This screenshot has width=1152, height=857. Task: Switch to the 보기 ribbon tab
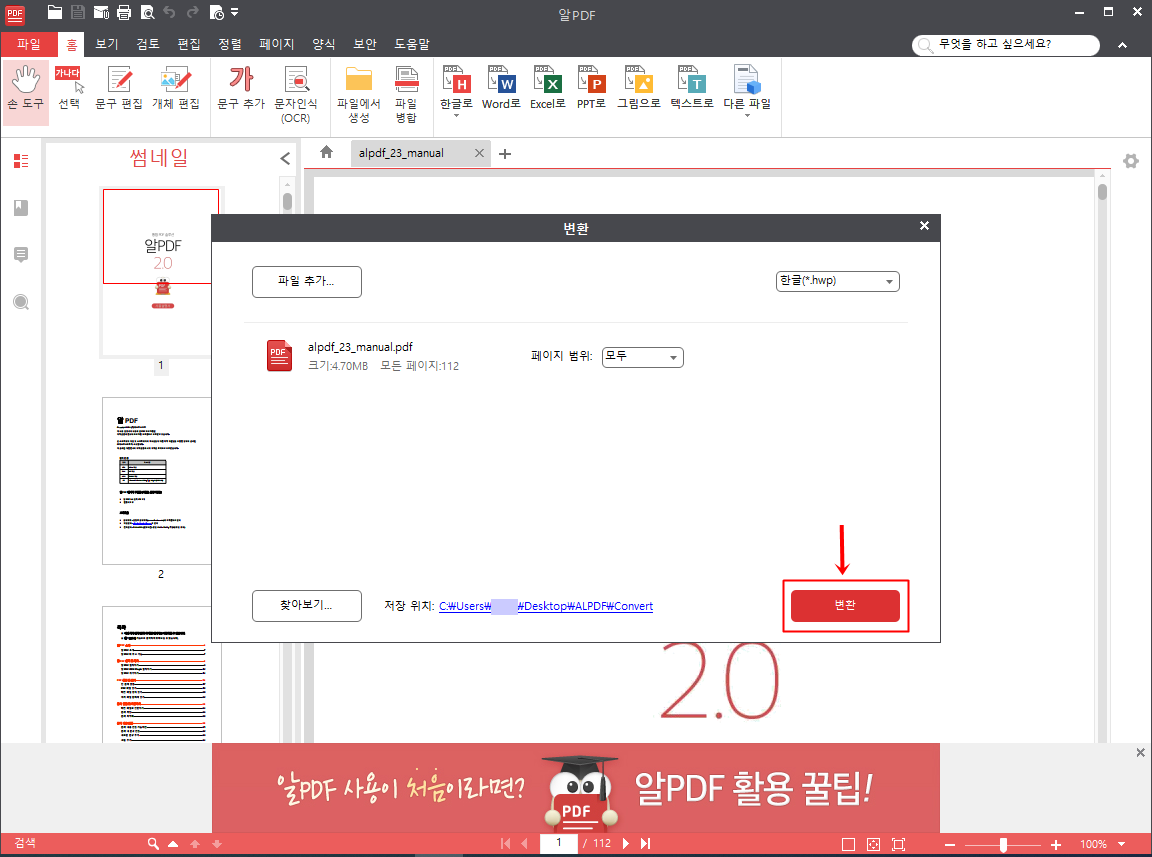[107, 44]
